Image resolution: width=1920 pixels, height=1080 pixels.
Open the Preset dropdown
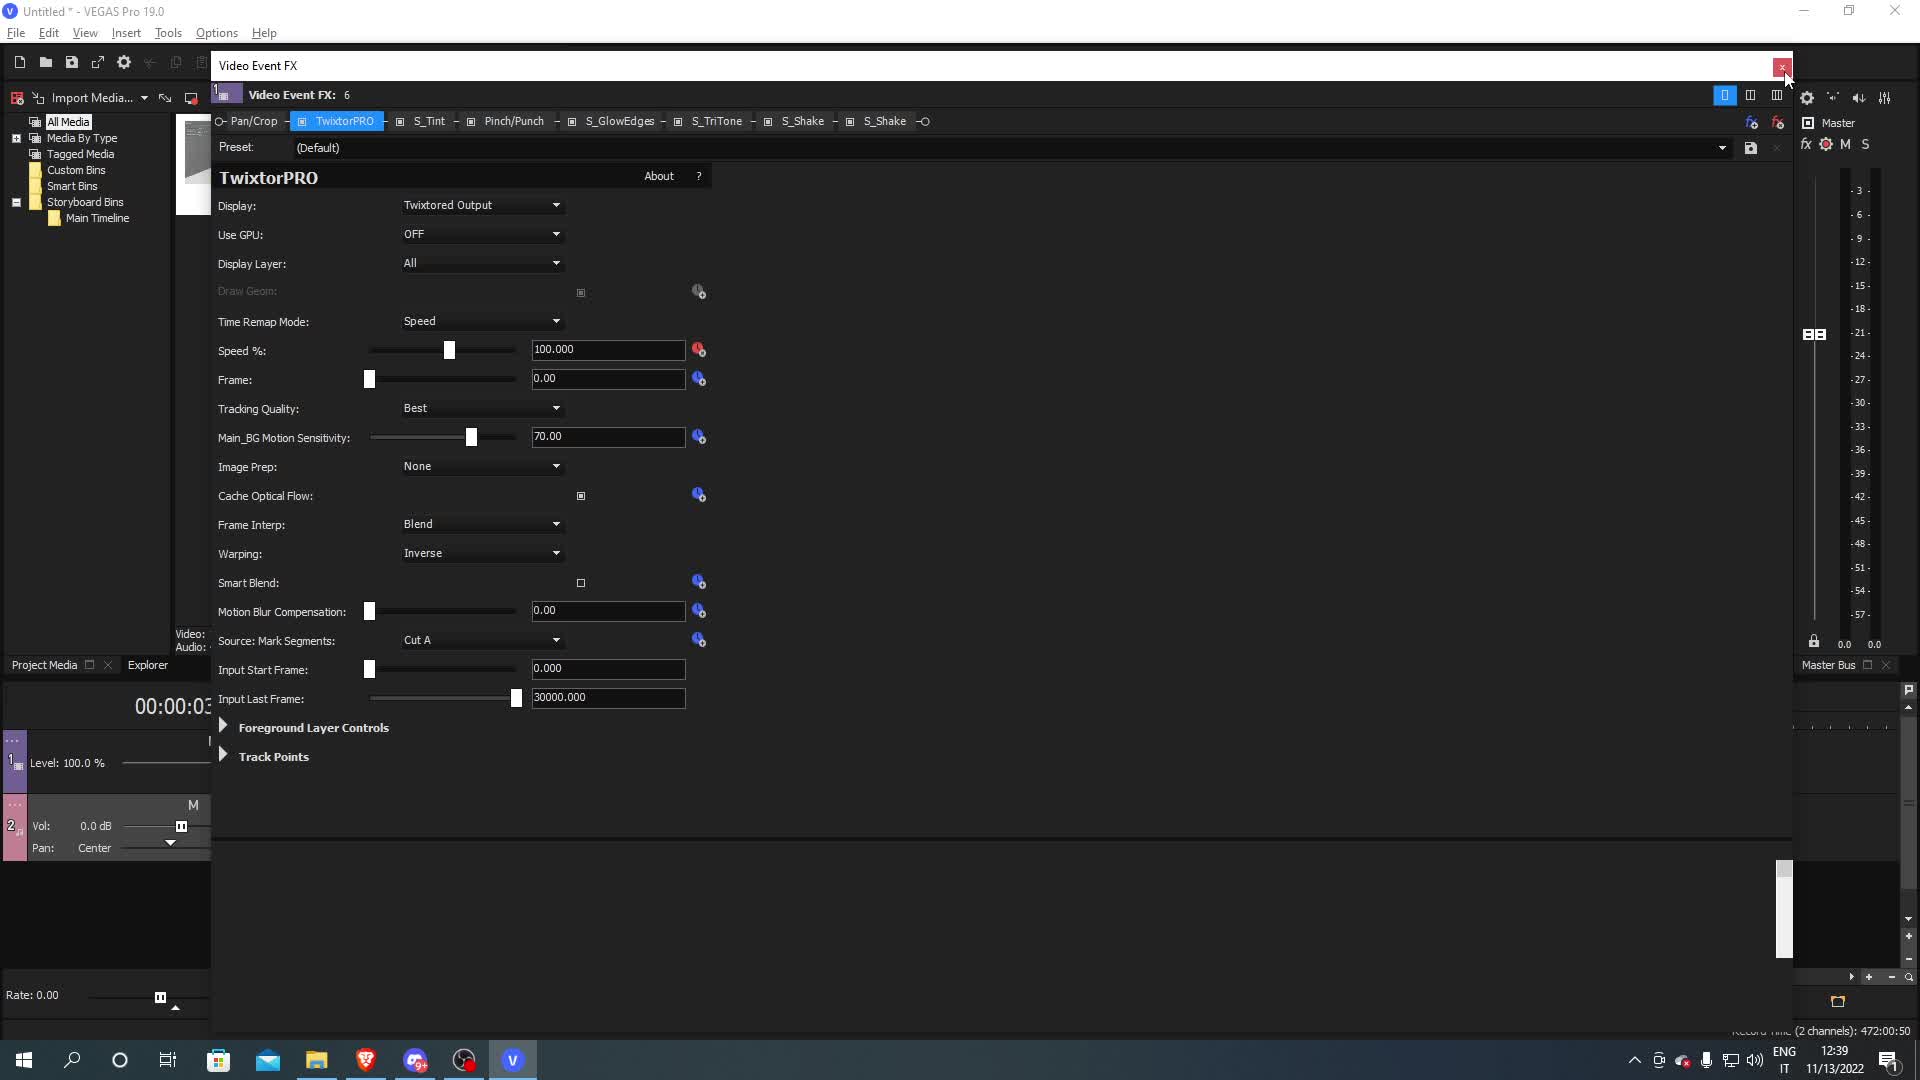pyautogui.click(x=1723, y=147)
